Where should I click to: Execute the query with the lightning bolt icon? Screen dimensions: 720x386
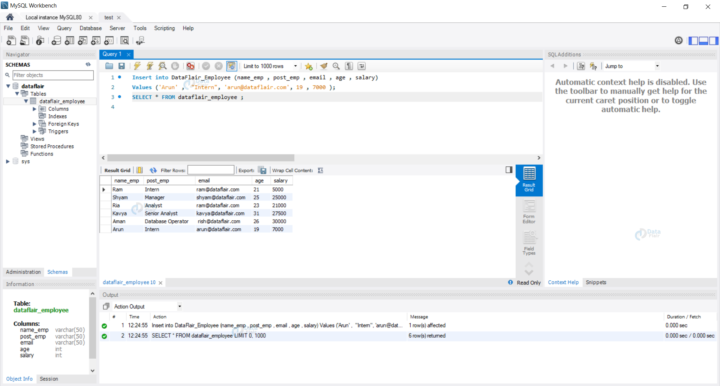137,66
